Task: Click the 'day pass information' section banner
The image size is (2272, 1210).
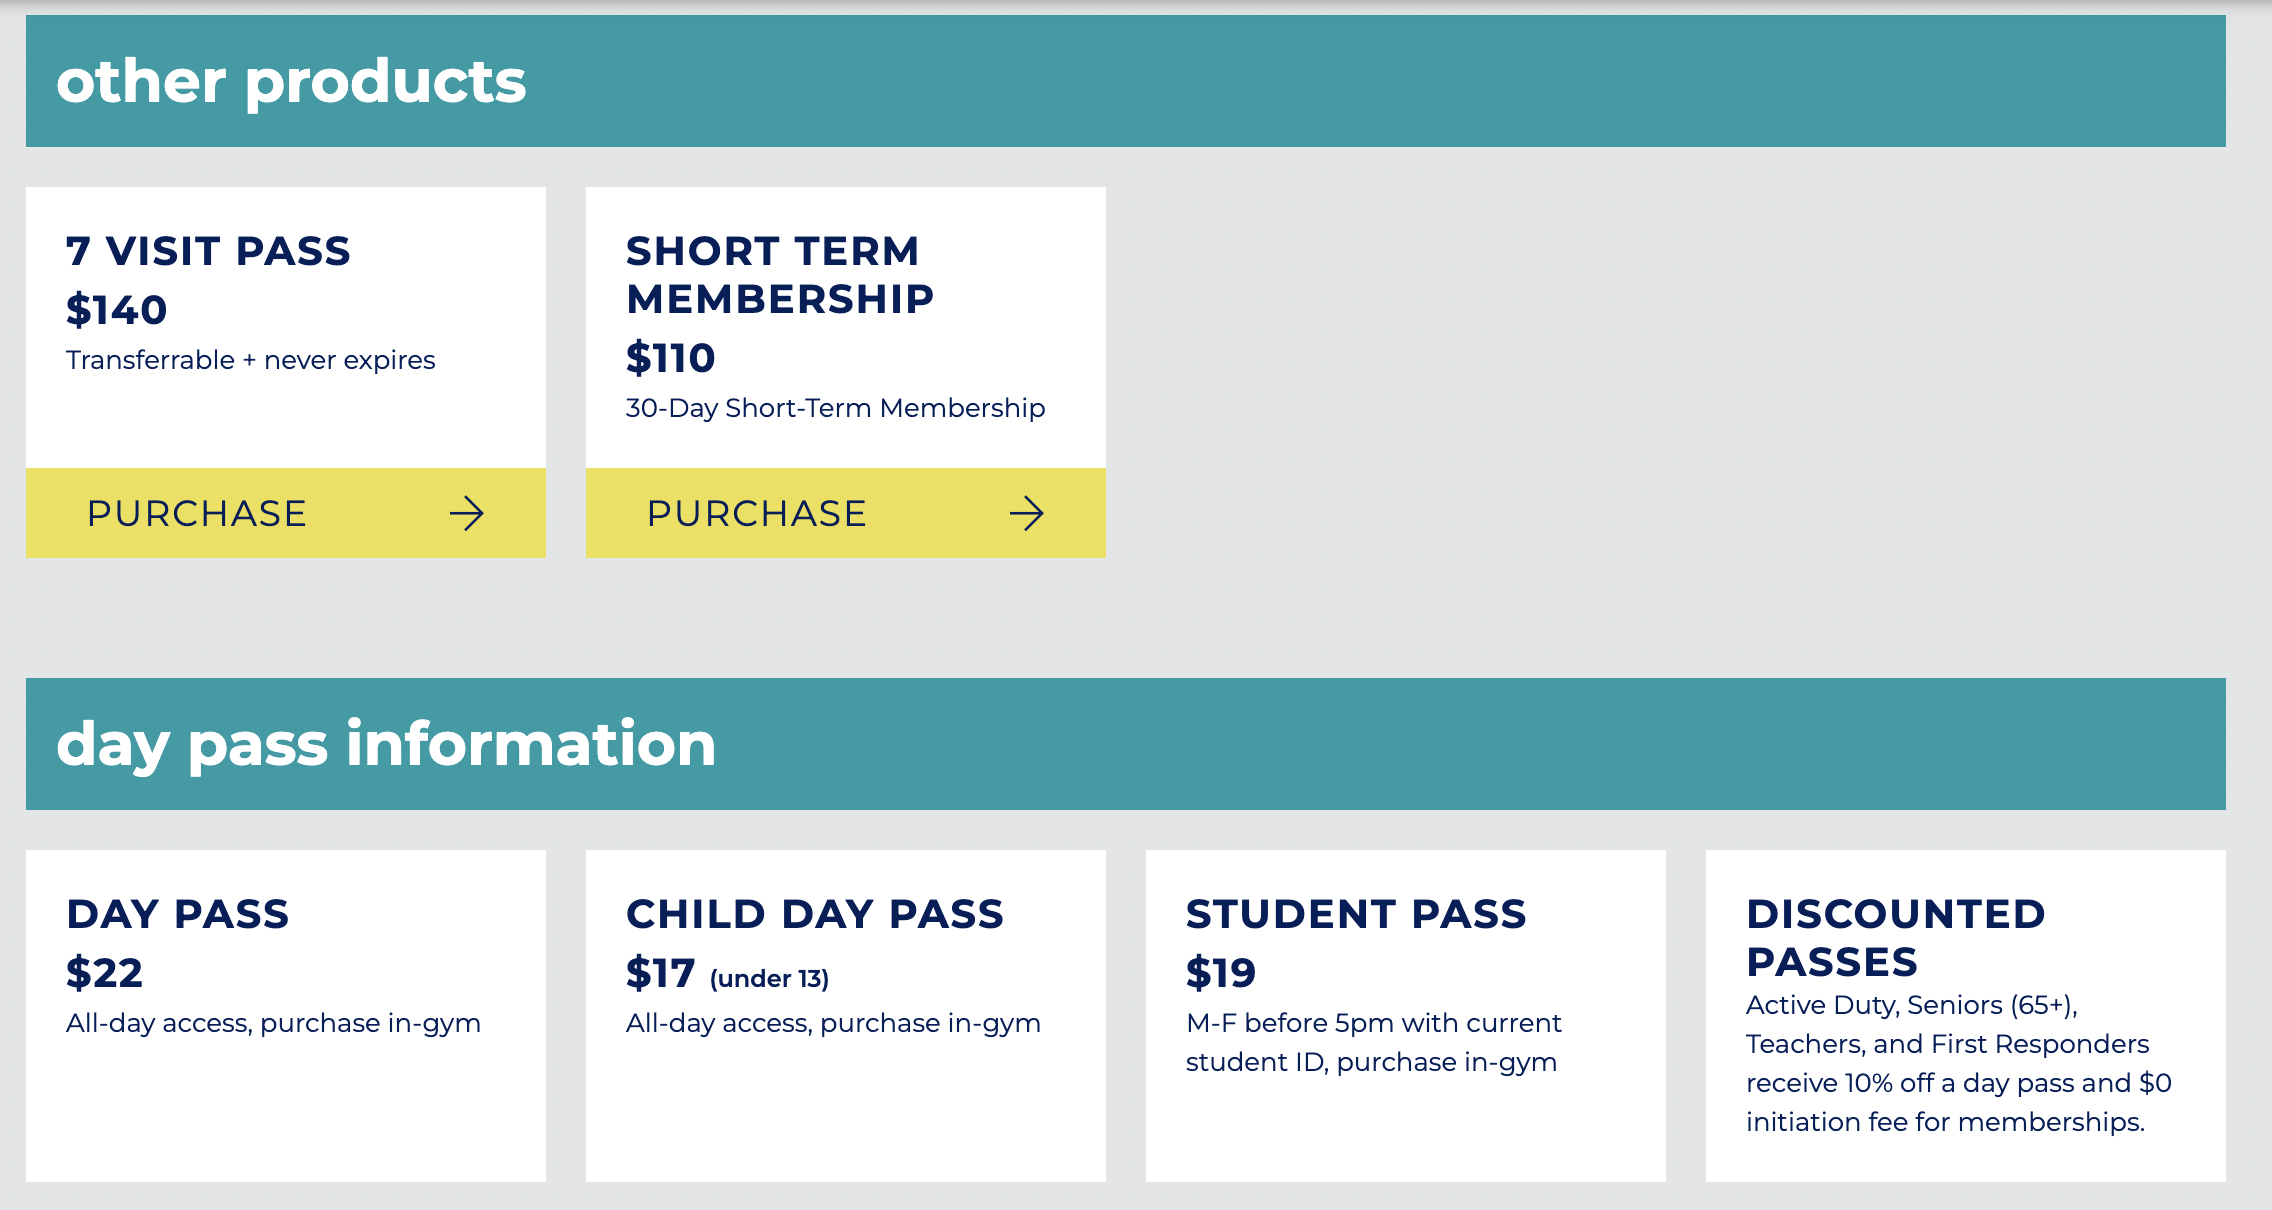Action: pos(1126,744)
